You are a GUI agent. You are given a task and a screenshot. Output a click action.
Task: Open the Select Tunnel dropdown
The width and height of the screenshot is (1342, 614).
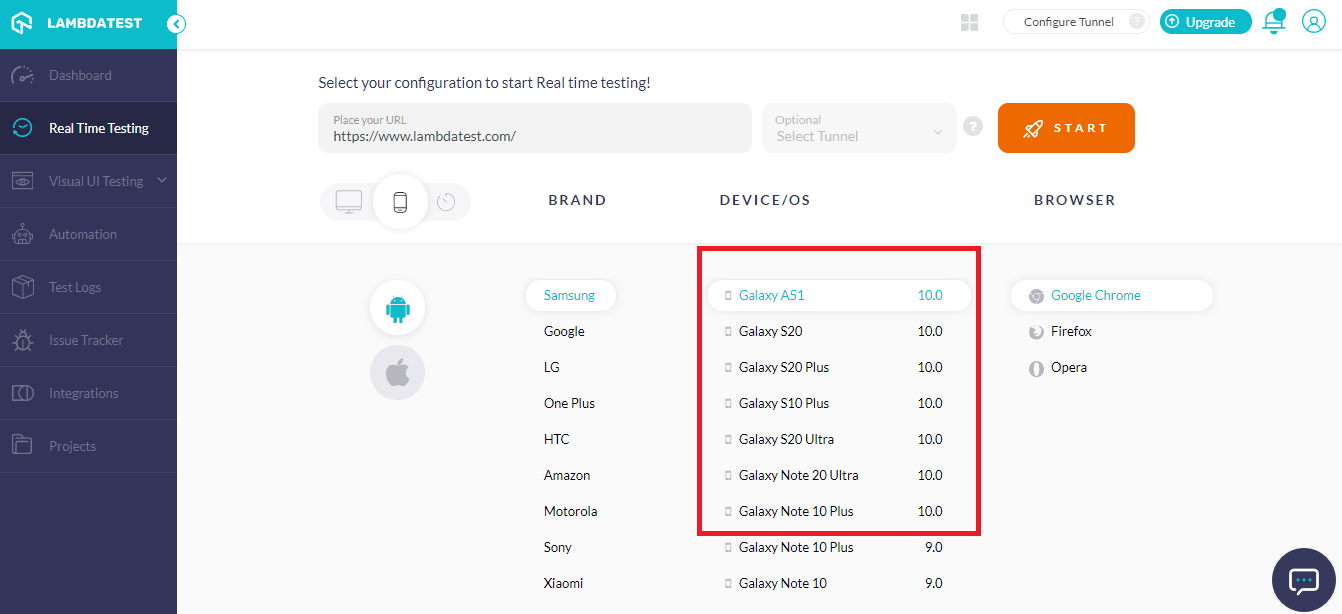858,128
